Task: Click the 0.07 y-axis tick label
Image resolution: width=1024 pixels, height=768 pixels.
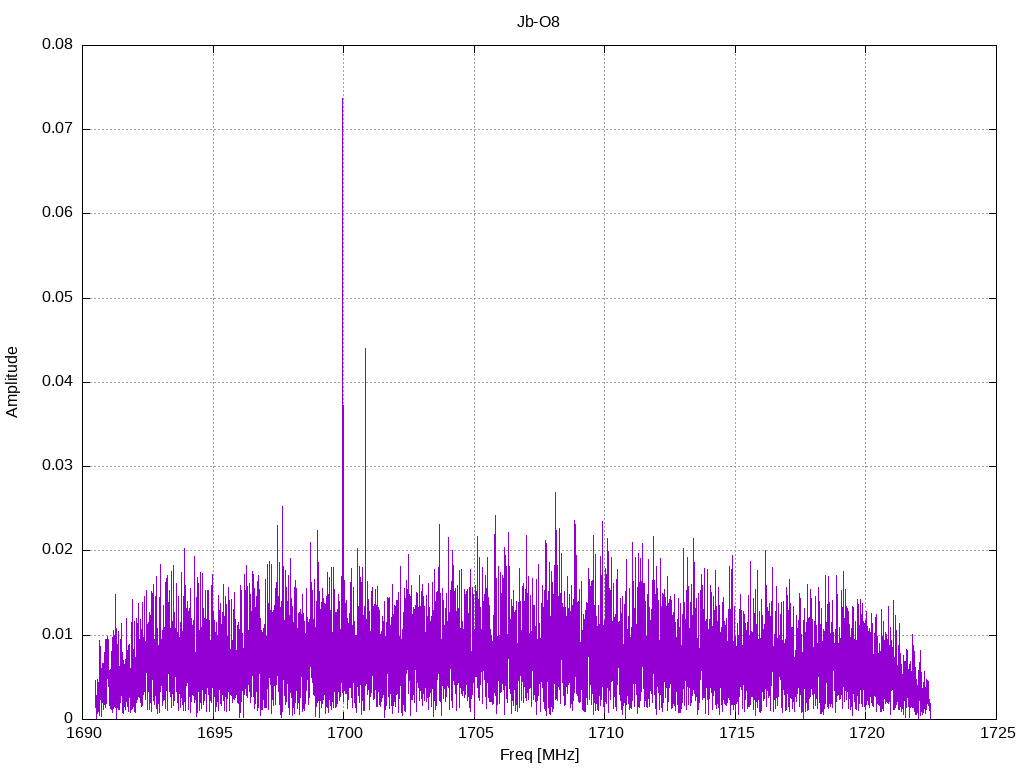Action: [x=56, y=129]
